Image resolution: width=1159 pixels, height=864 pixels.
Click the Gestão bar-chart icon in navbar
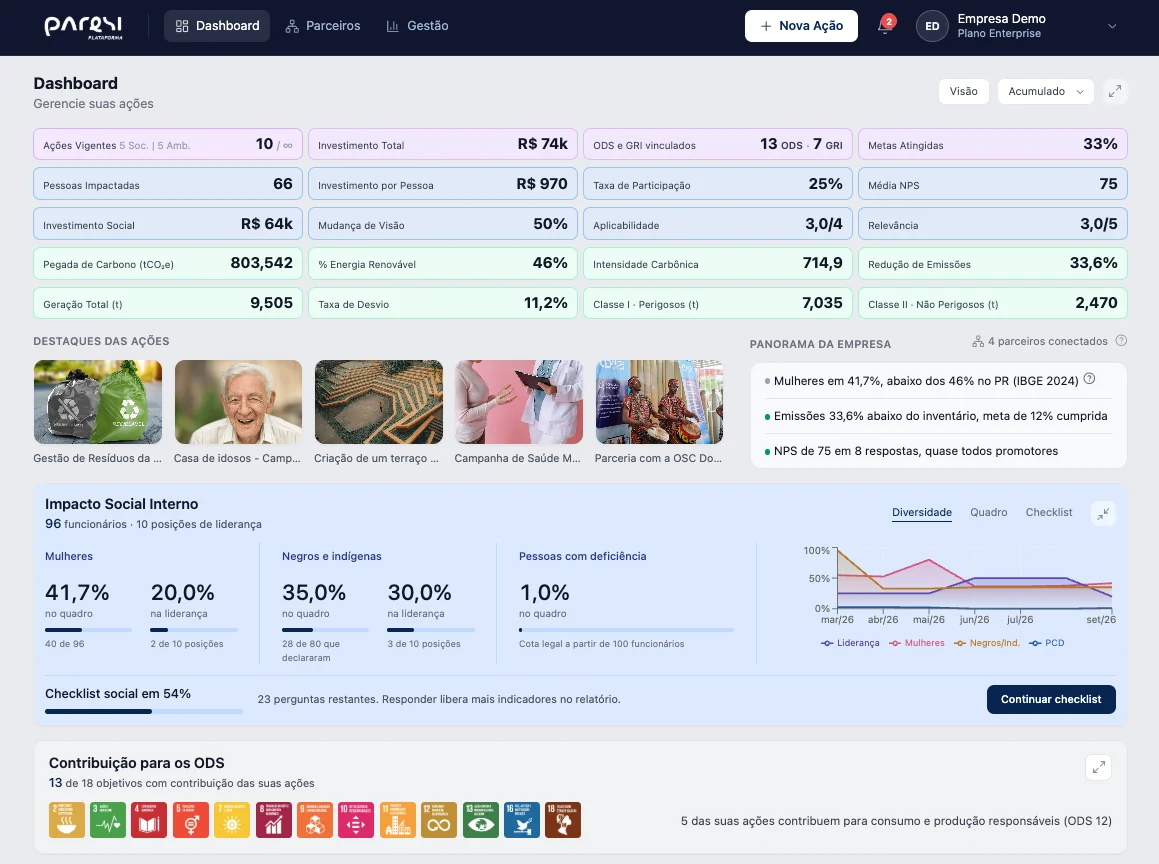(392, 26)
